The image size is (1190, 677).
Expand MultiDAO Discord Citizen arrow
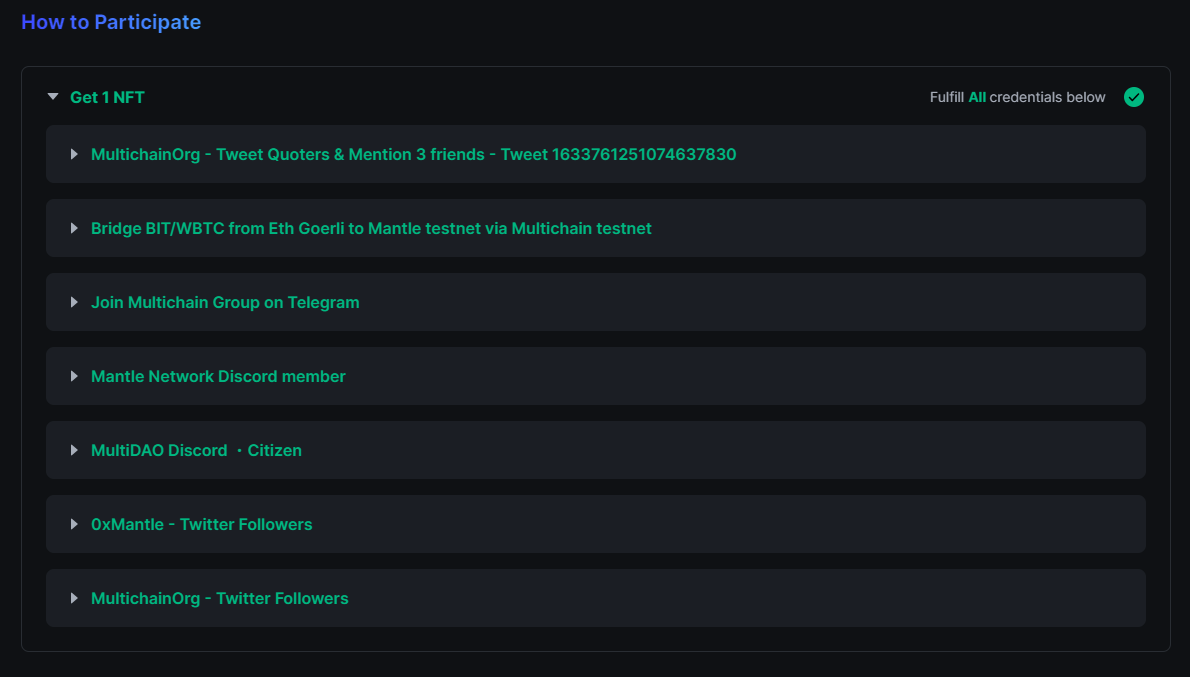pos(74,450)
